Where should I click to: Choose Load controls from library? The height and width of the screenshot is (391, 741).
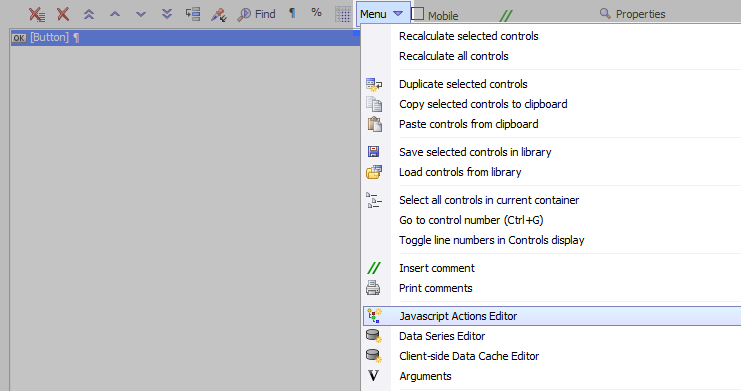[x=460, y=172]
